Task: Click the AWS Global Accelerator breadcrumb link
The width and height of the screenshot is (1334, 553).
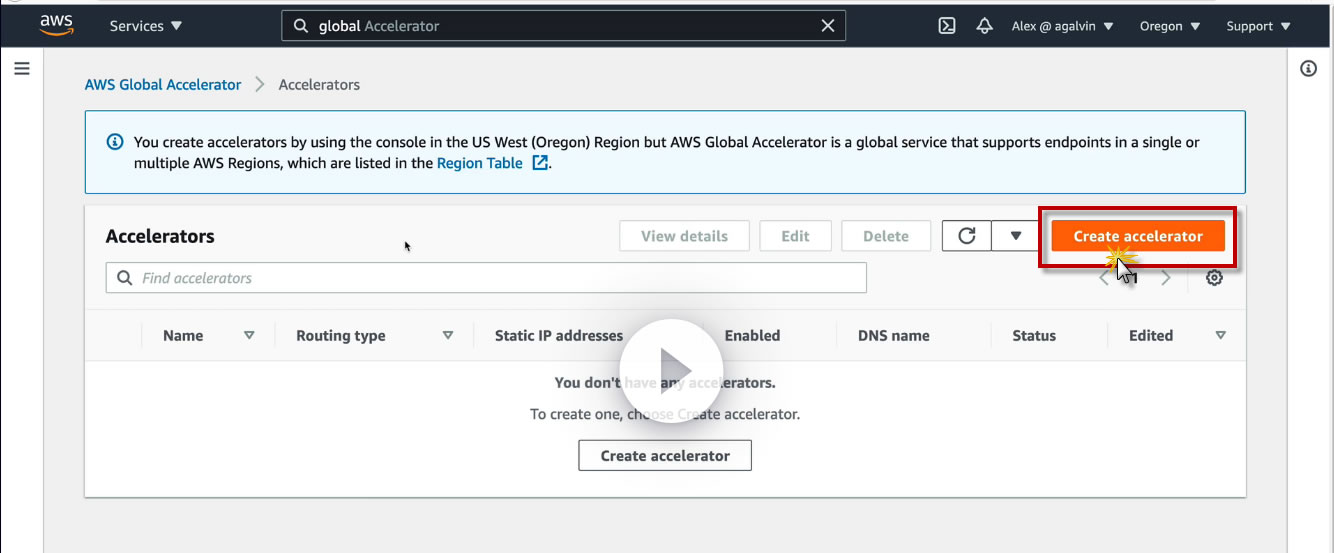Action: click(x=163, y=85)
